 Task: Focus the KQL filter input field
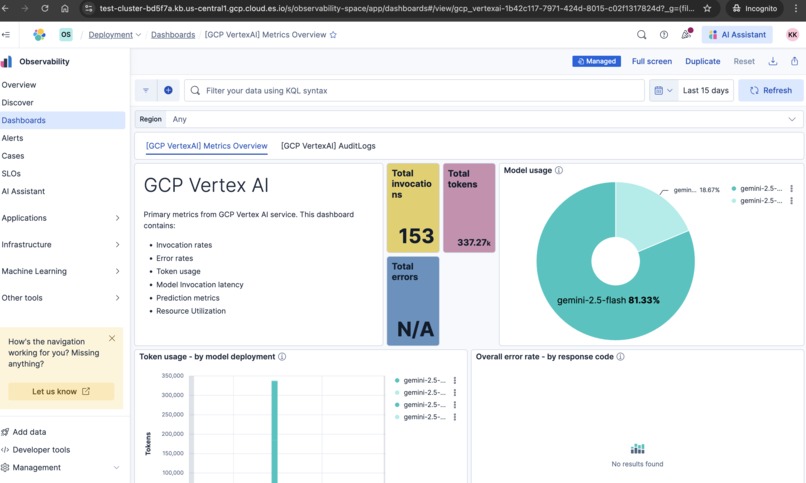[414, 90]
